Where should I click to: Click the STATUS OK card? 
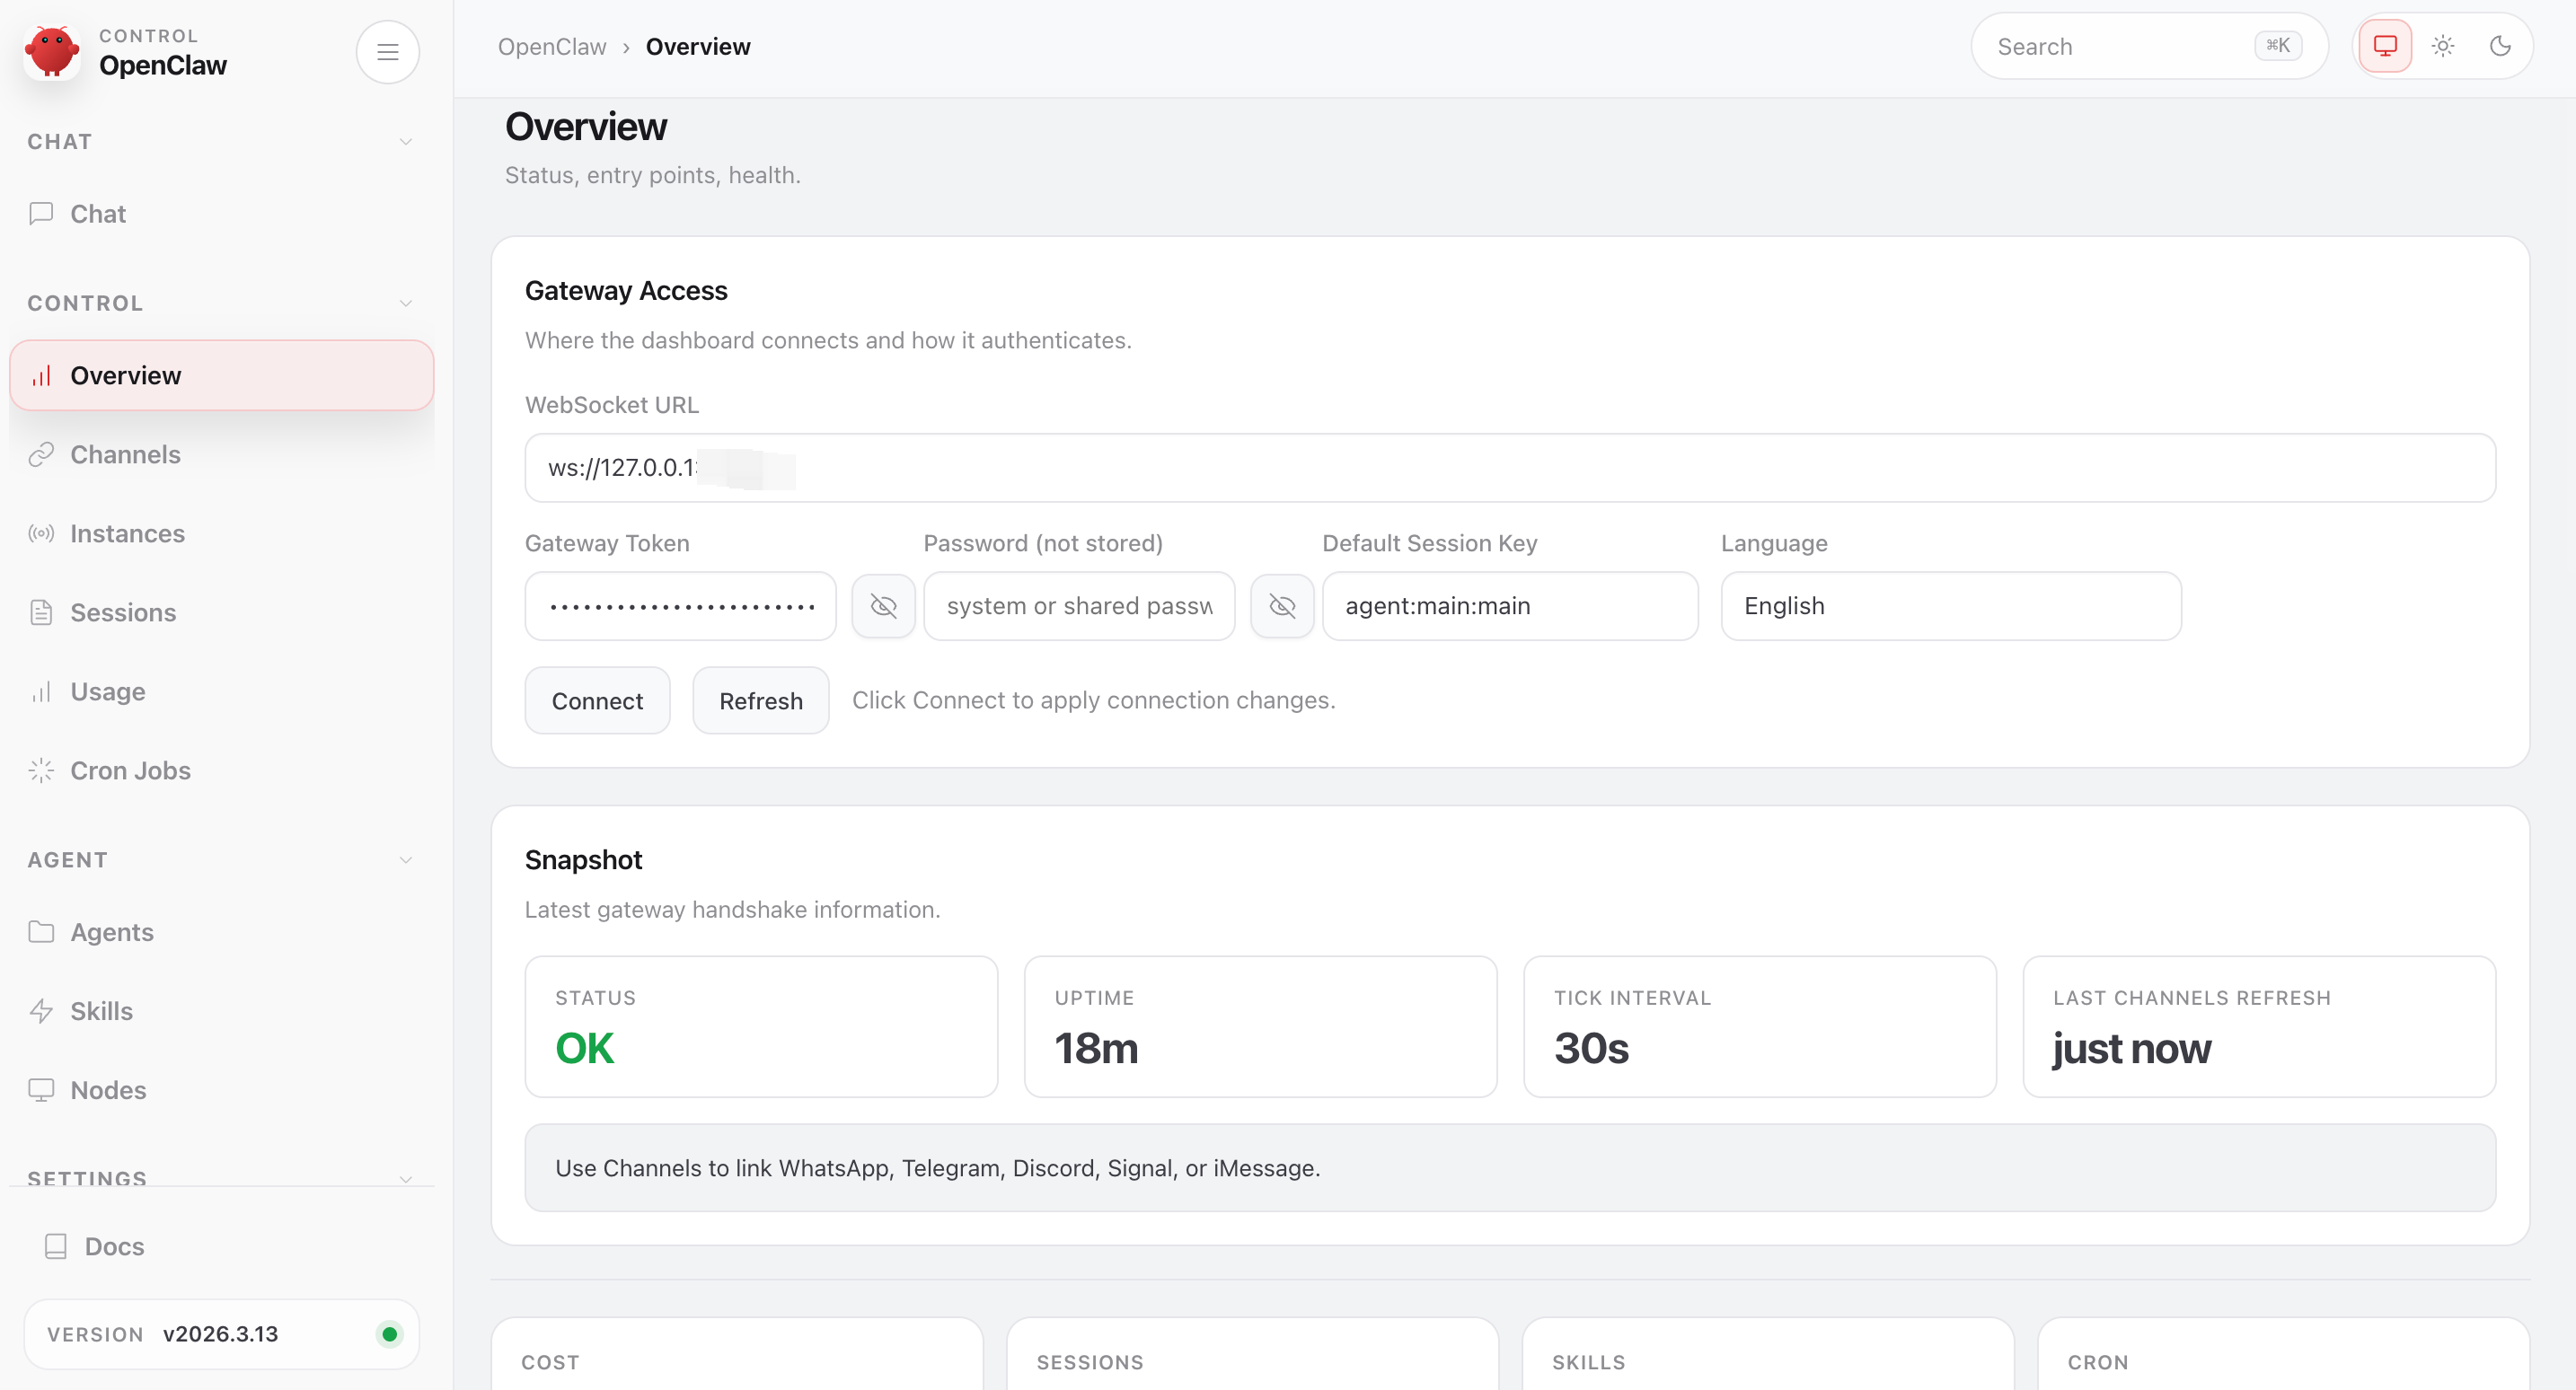click(x=761, y=1027)
